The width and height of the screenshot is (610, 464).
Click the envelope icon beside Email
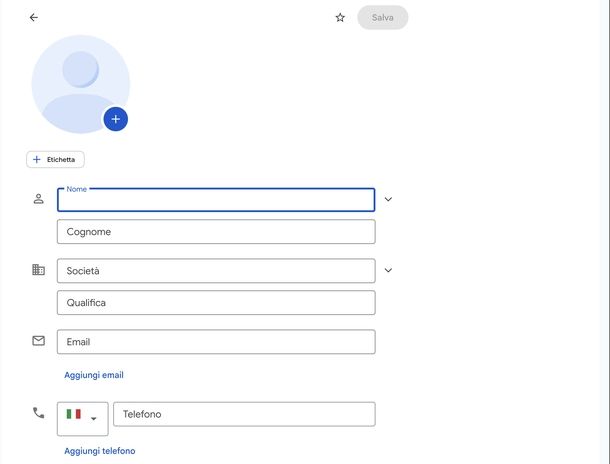(x=39, y=341)
